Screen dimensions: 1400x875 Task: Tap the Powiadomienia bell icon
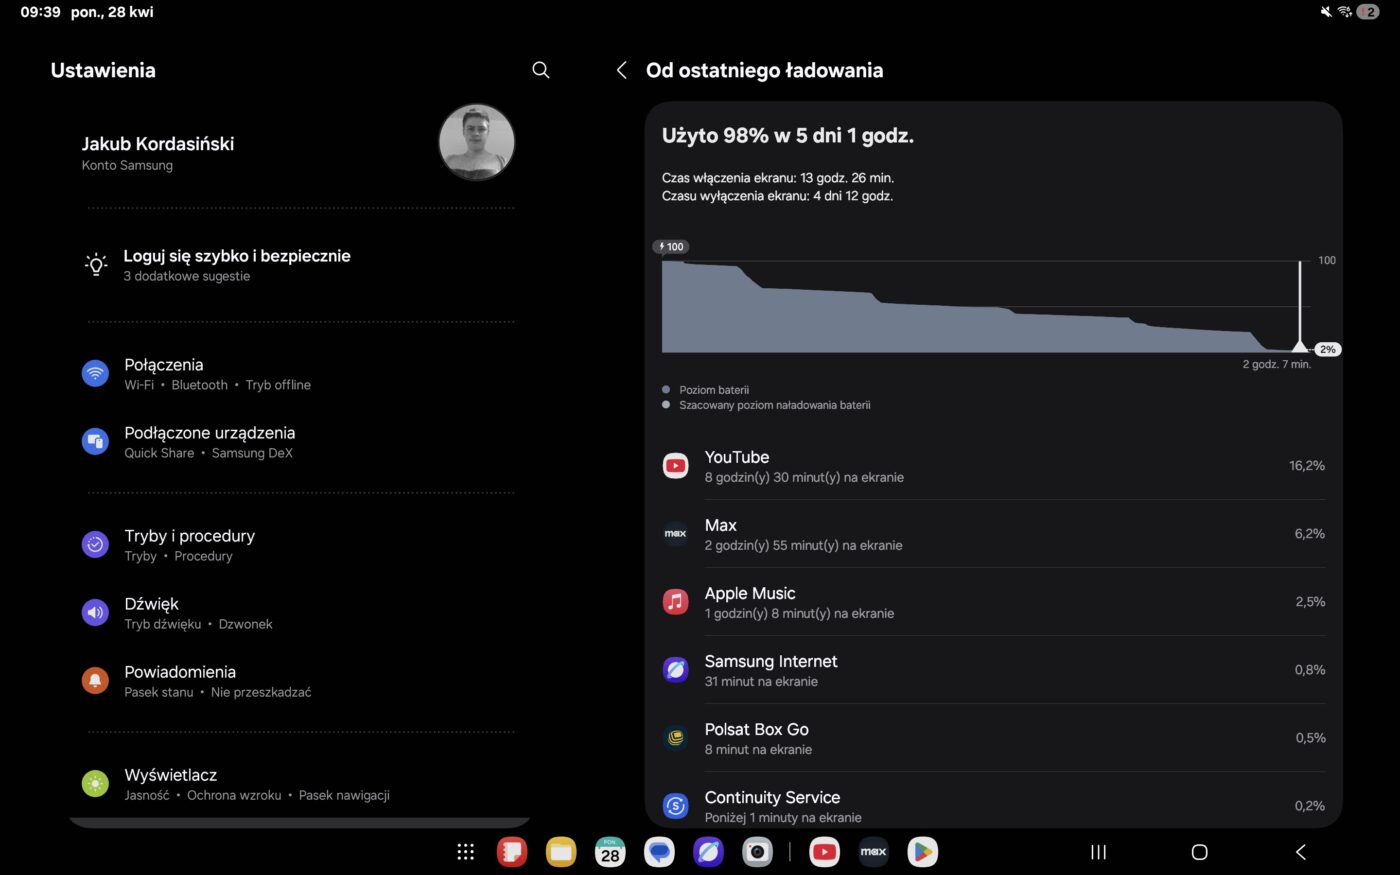click(x=95, y=681)
